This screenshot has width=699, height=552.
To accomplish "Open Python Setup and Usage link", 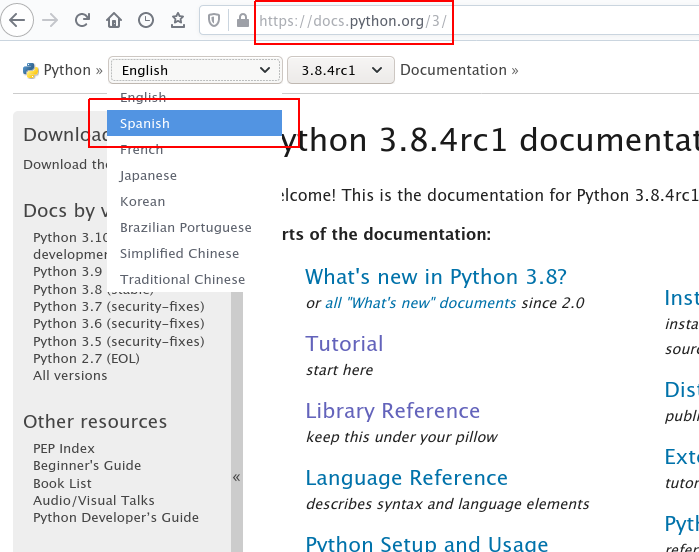I will tap(427, 544).
